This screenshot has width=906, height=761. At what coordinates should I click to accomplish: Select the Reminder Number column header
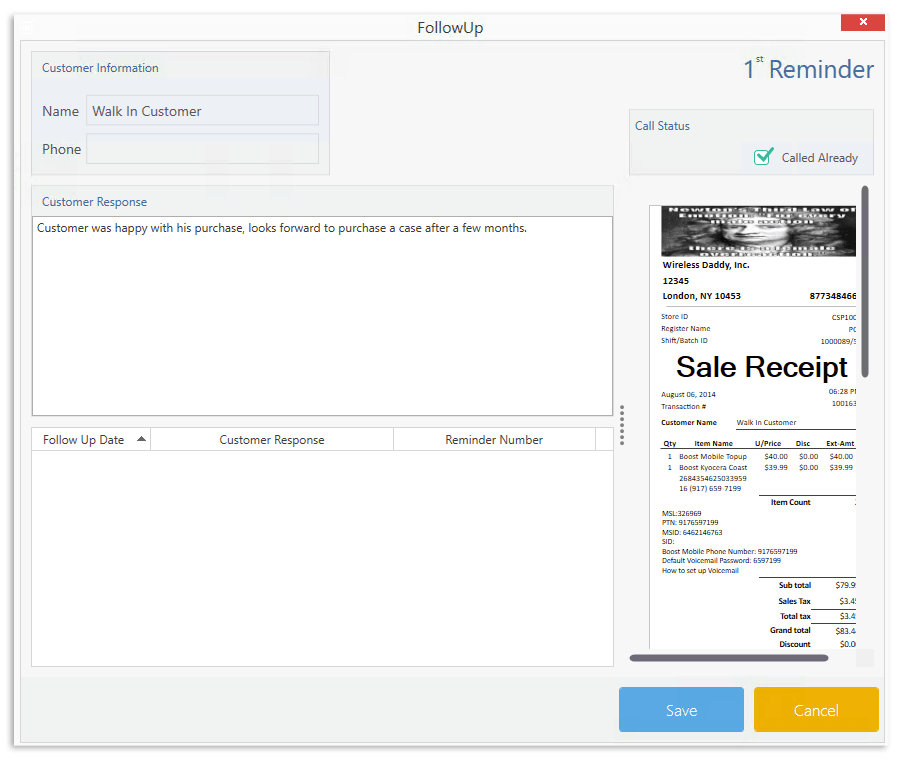pyautogui.click(x=494, y=438)
